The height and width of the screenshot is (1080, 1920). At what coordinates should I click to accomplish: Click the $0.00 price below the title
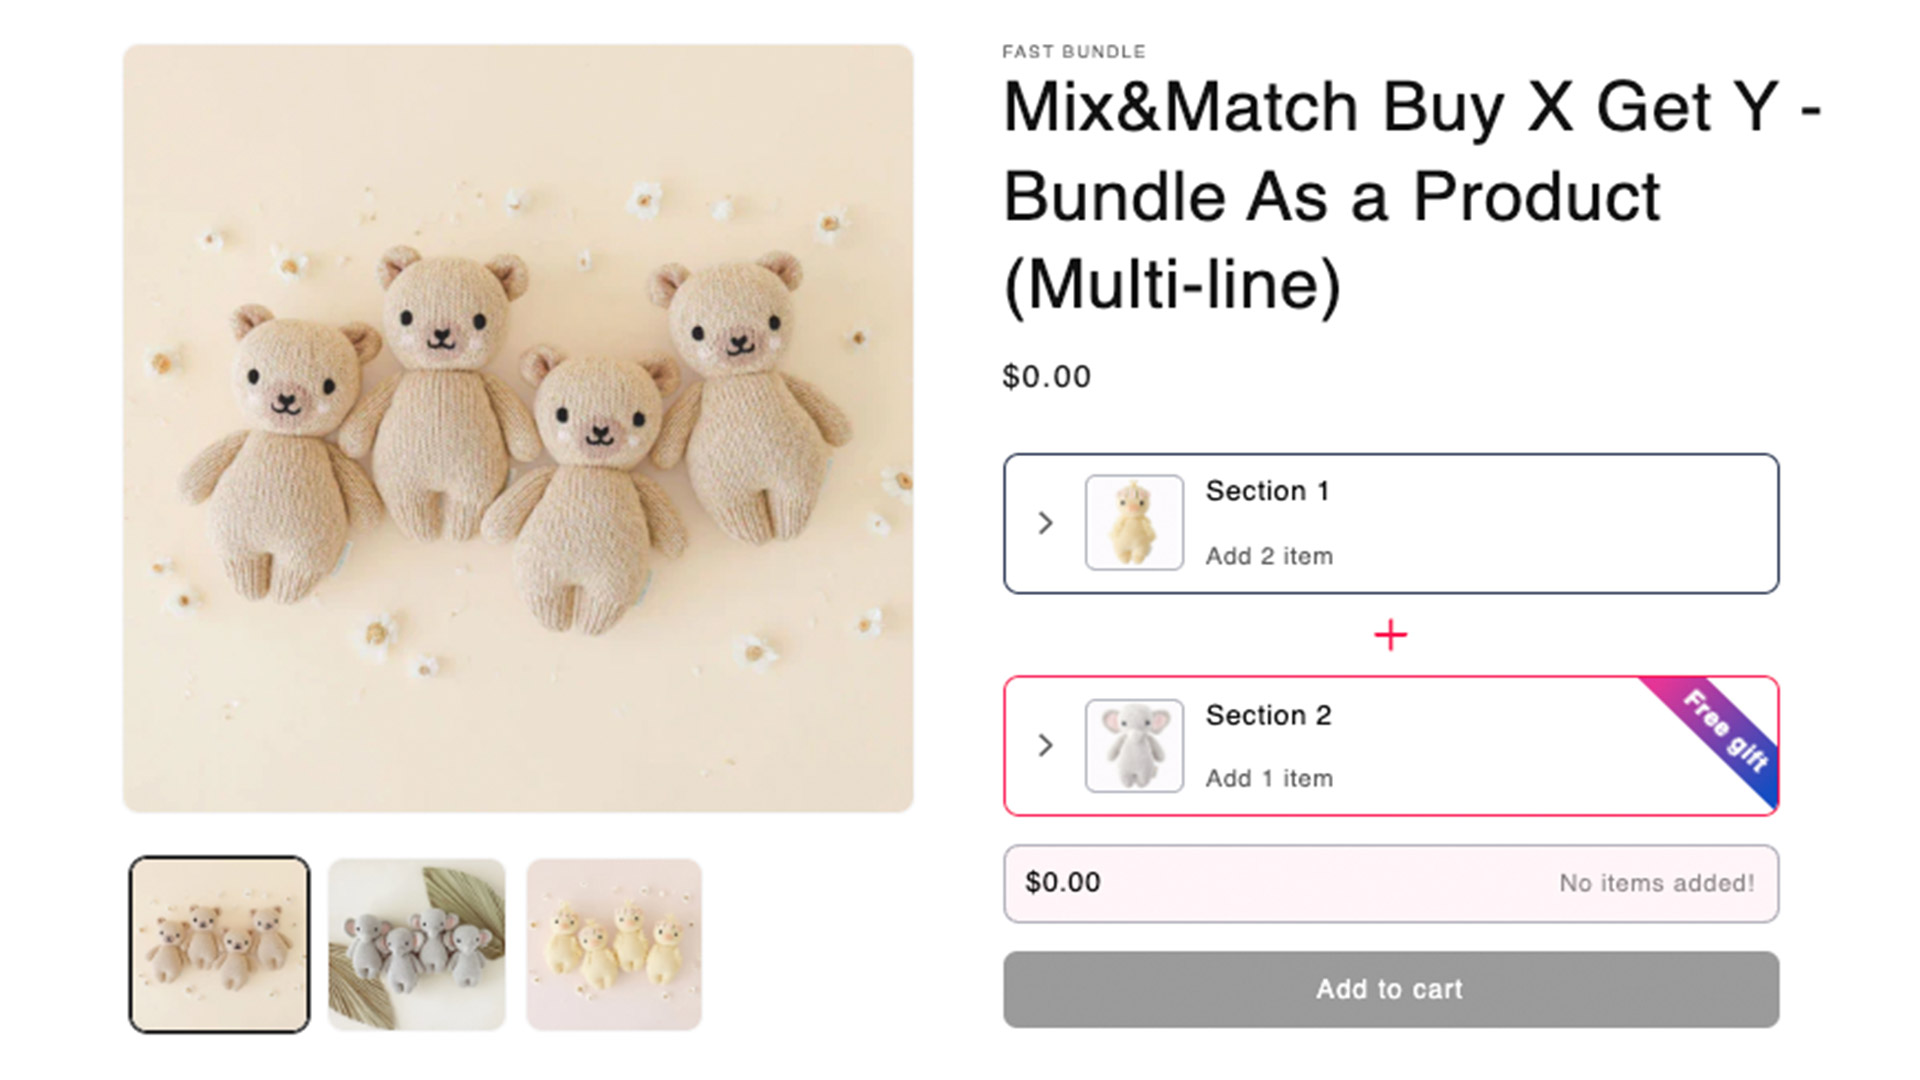point(1046,377)
